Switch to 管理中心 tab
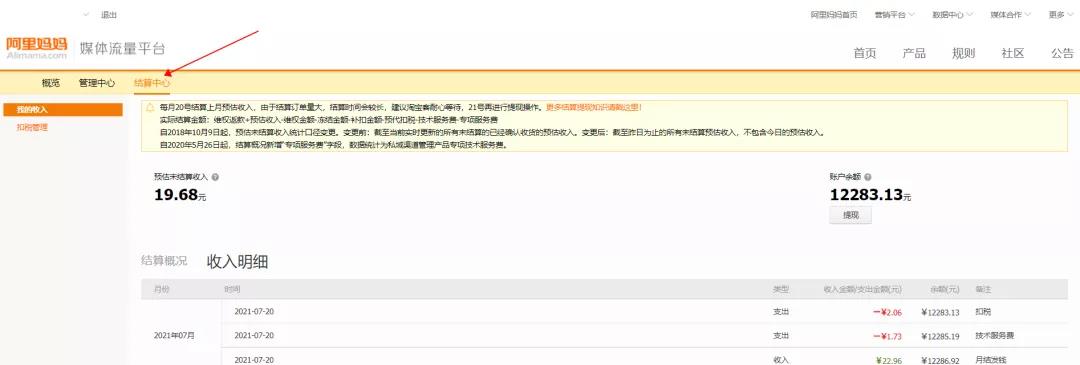 tap(97, 83)
